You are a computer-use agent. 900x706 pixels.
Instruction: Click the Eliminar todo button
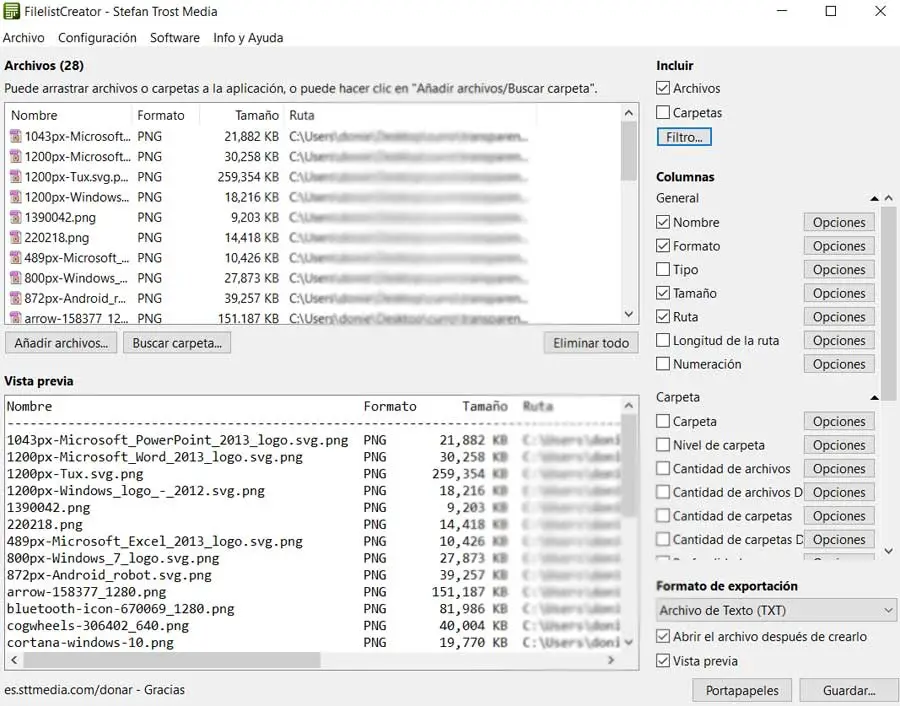(591, 343)
